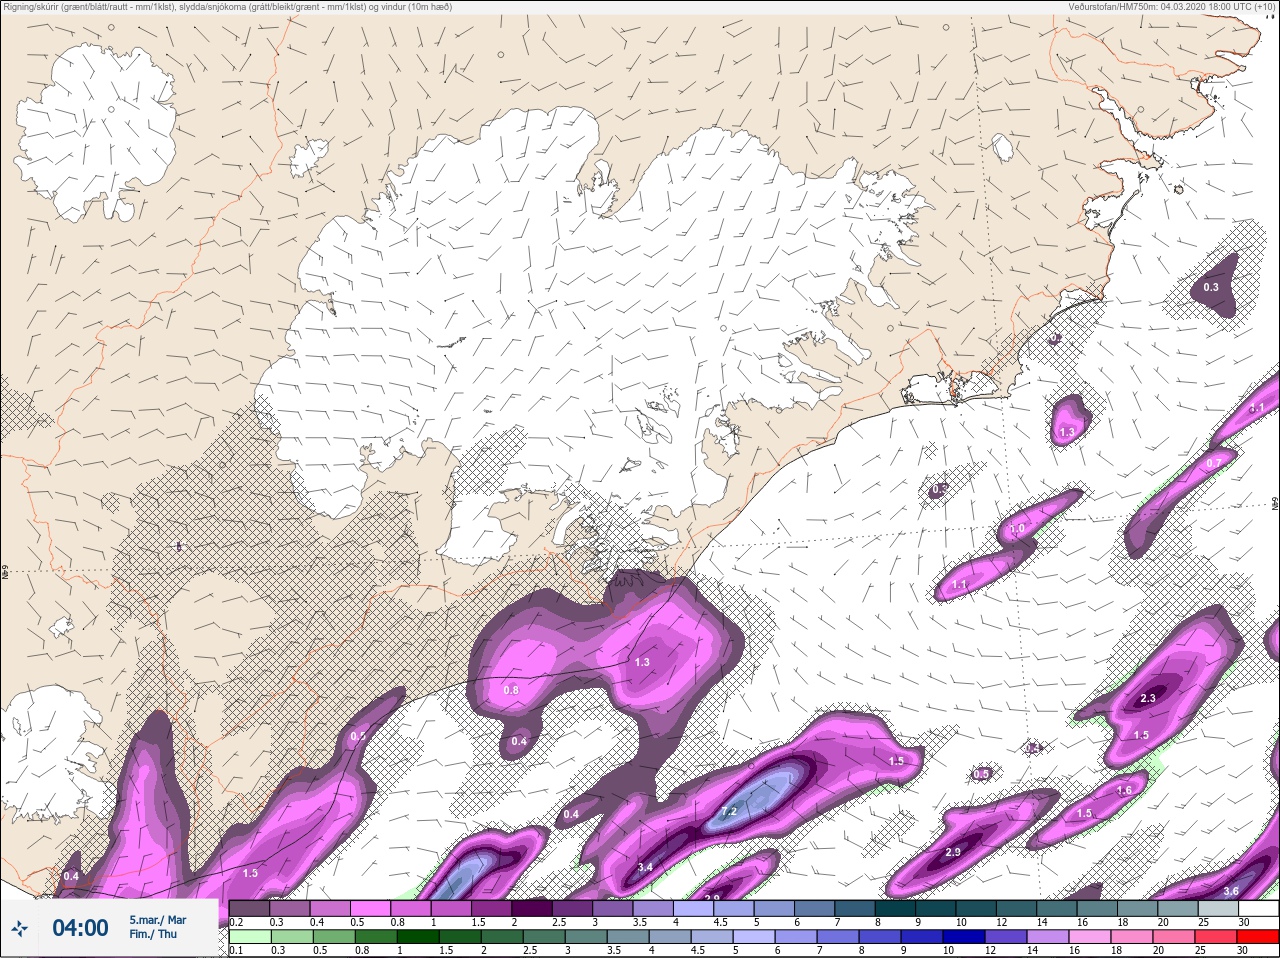Image resolution: width=1280 pixels, height=958 pixels.
Task: Select the 1–1.5 darkest green rain legend swatch
Action: pyautogui.click(x=418, y=937)
